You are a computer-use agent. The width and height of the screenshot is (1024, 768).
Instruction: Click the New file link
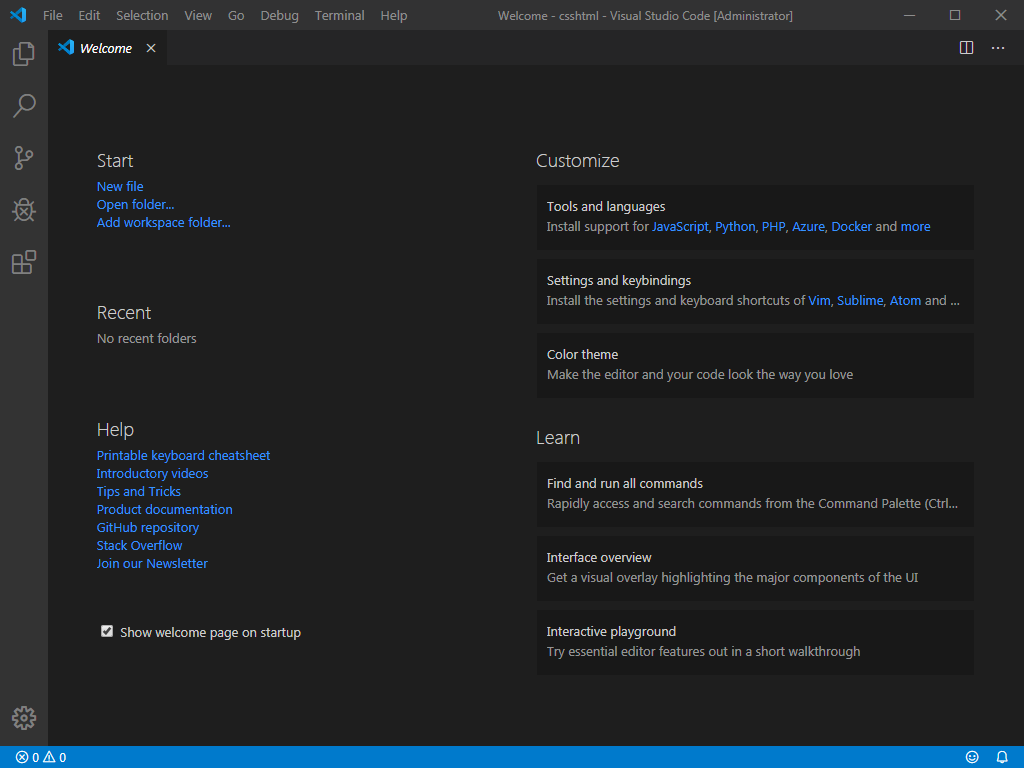coord(120,187)
